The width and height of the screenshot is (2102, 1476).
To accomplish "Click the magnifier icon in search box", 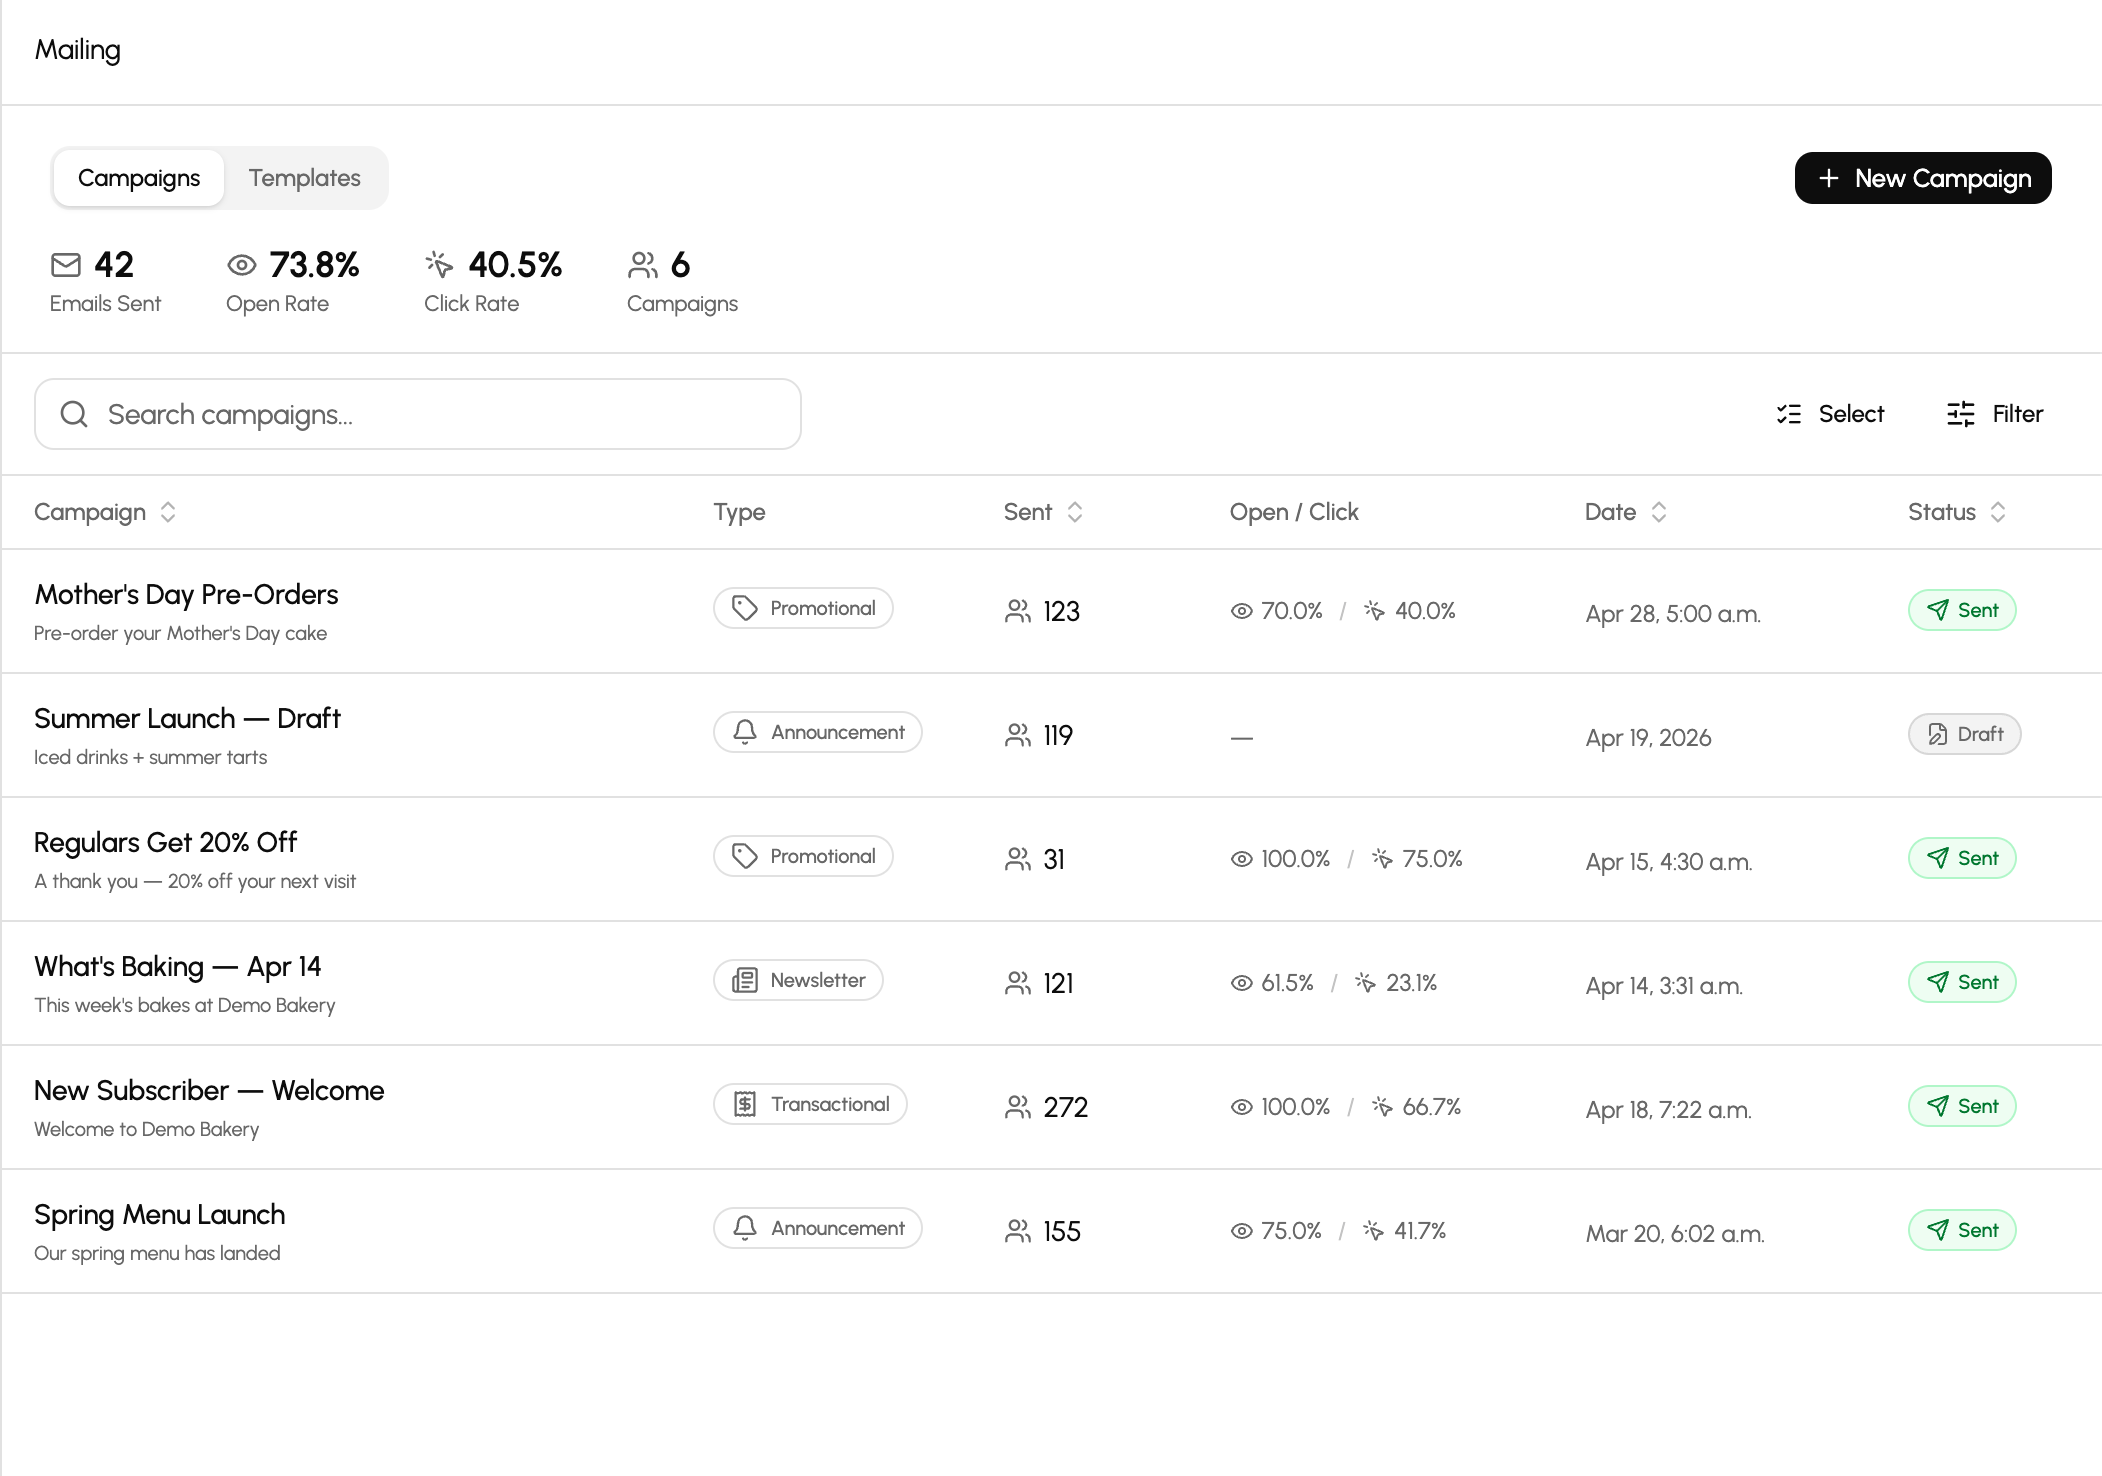I will (x=74, y=414).
